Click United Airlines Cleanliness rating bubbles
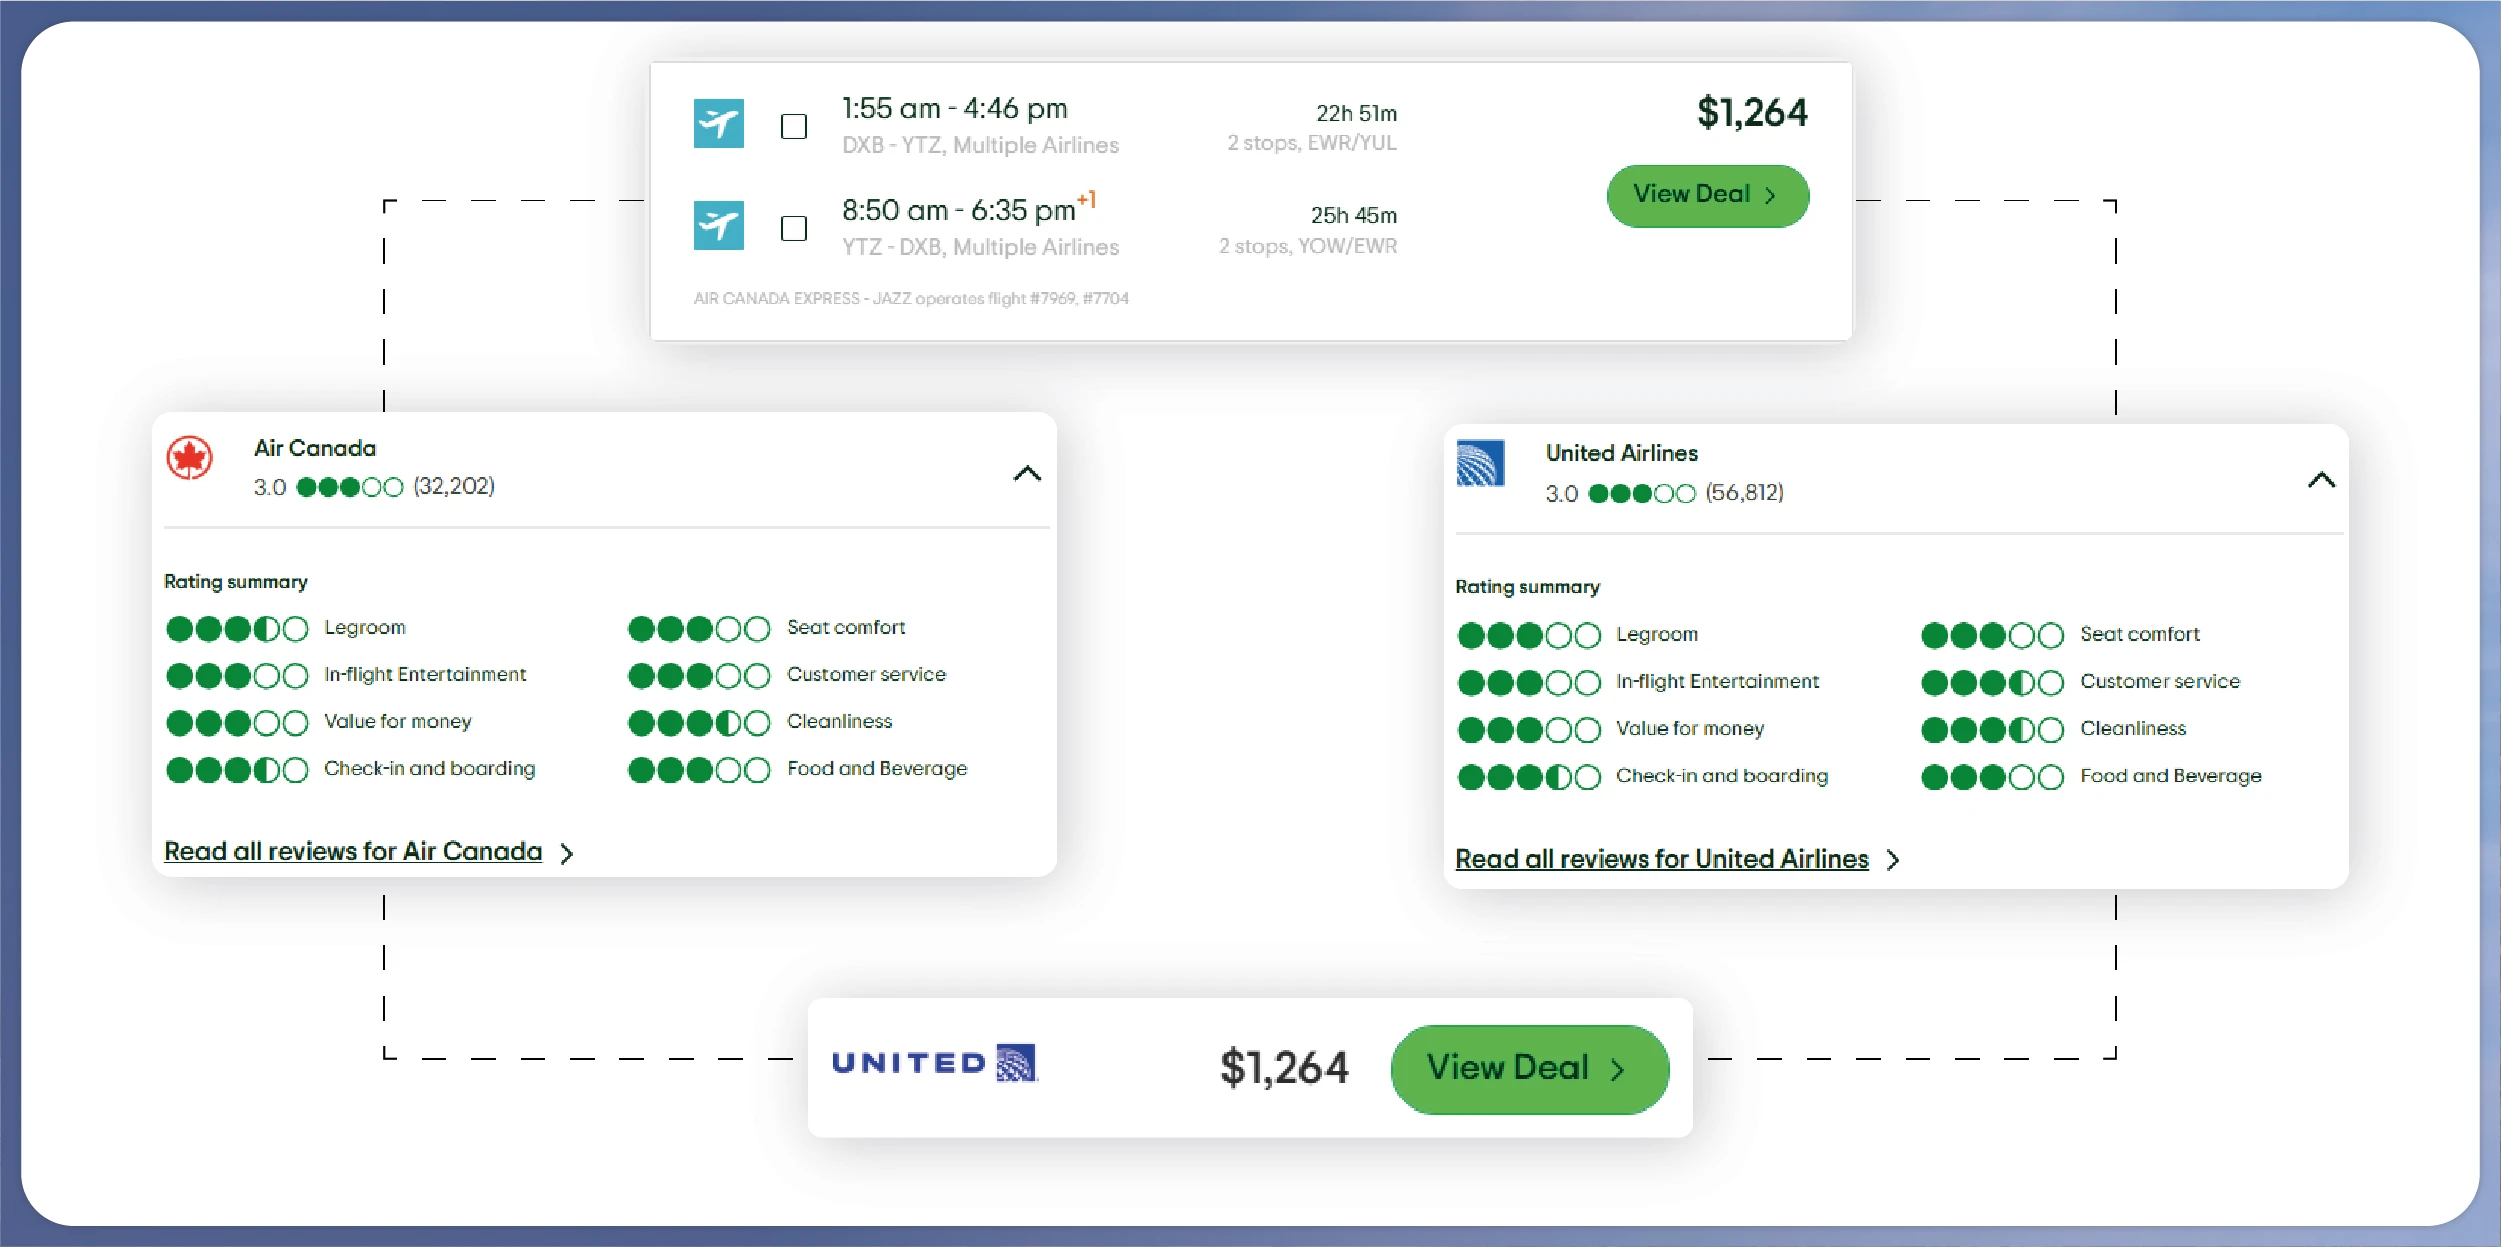 pyautogui.click(x=1991, y=730)
